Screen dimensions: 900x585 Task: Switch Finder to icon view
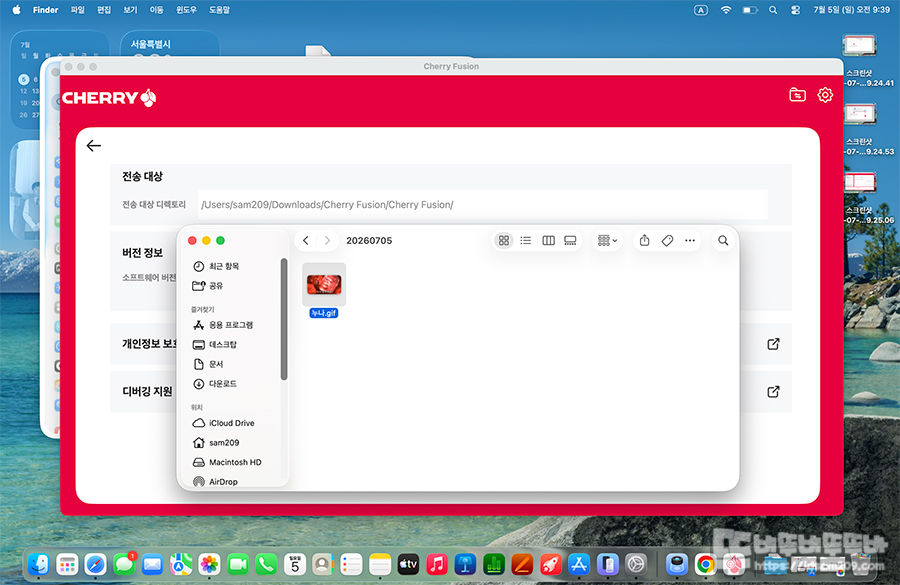tap(503, 241)
